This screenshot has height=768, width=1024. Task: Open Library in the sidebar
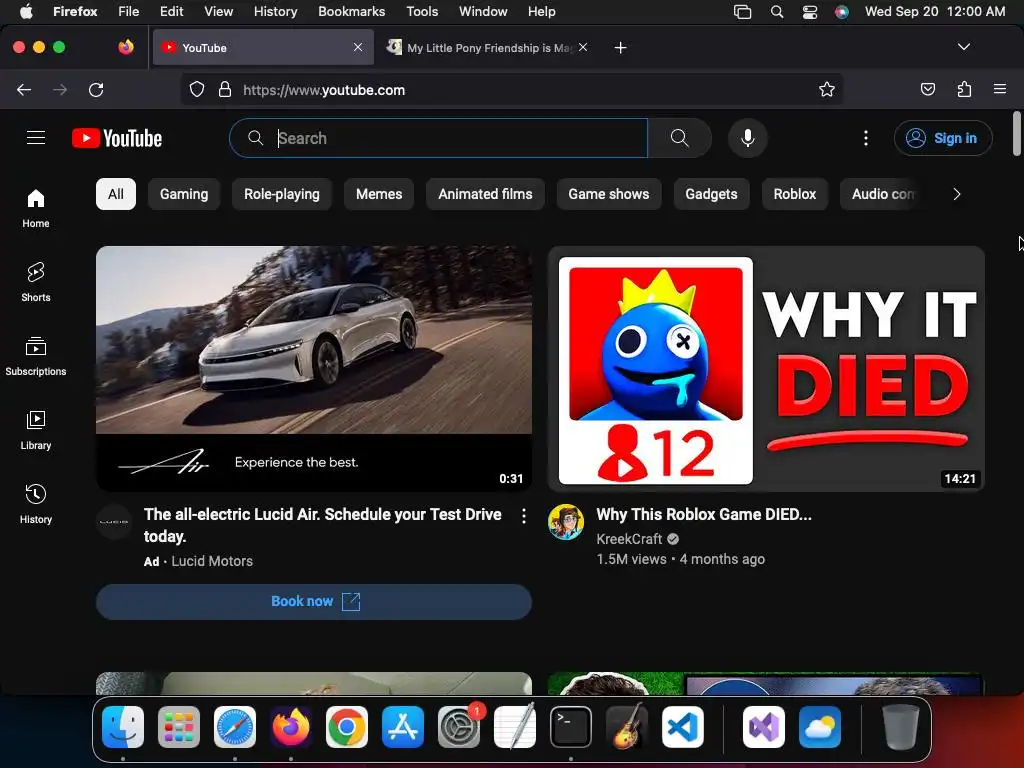pyautogui.click(x=36, y=430)
